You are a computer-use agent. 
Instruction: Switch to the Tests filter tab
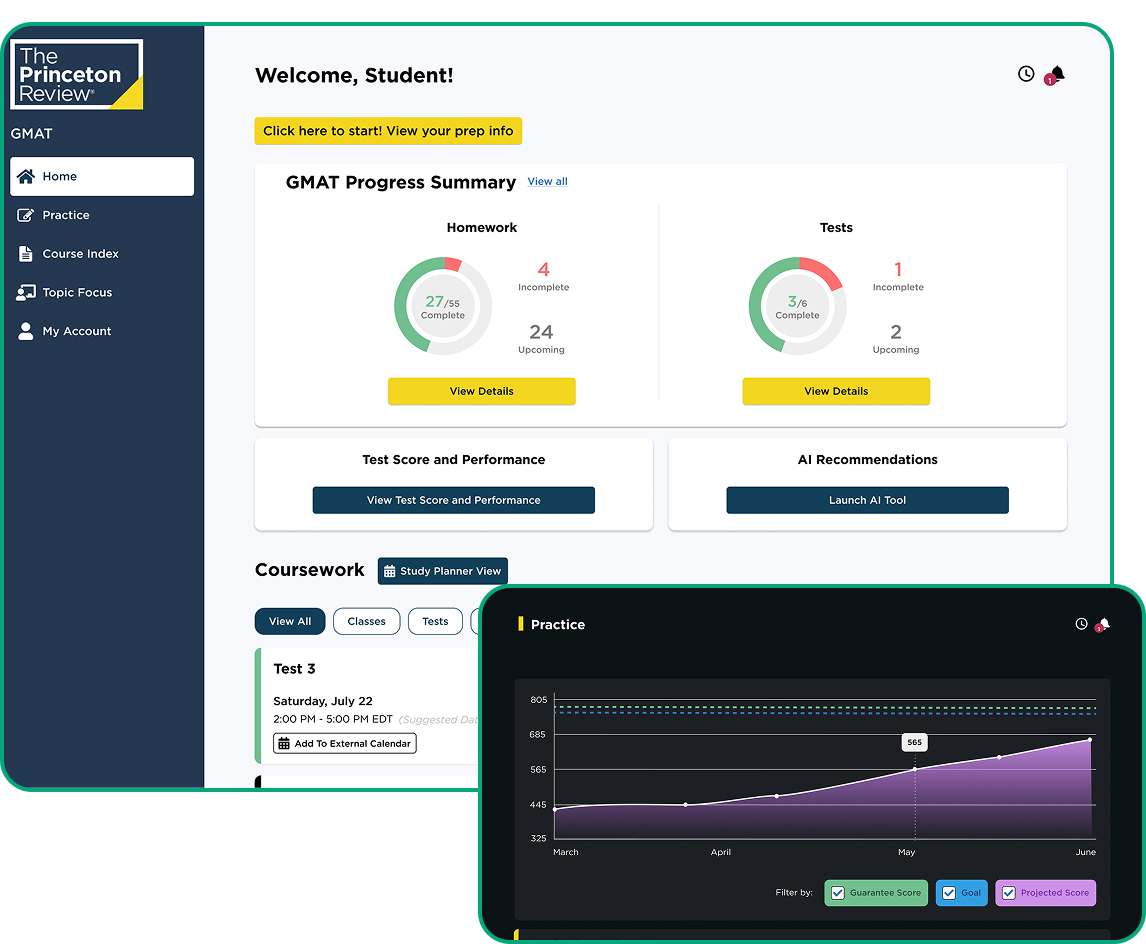coord(434,621)
